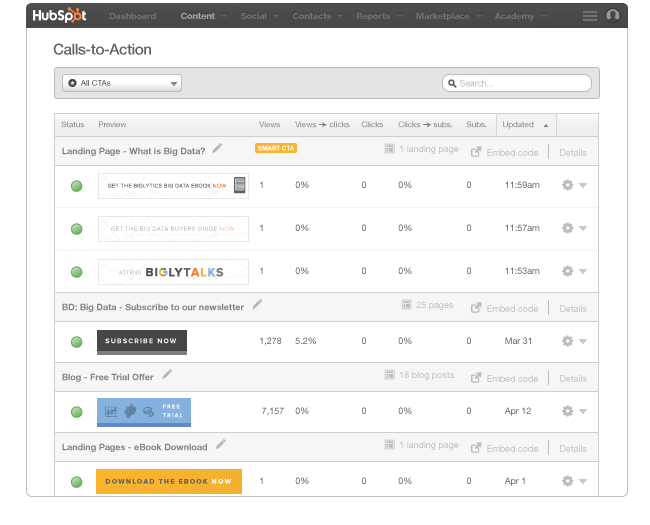Click the SMART CTA badge
The width and height of the screenshot is (650, 525).
pos(276,148)
